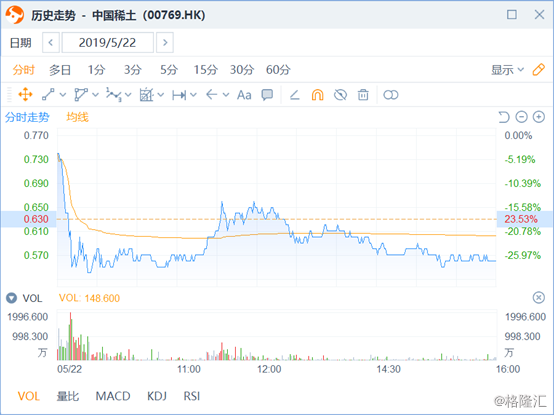Screen dimensions: 554x415
Task: Open line segment tool options dropdown
Action: coord(63,95)
